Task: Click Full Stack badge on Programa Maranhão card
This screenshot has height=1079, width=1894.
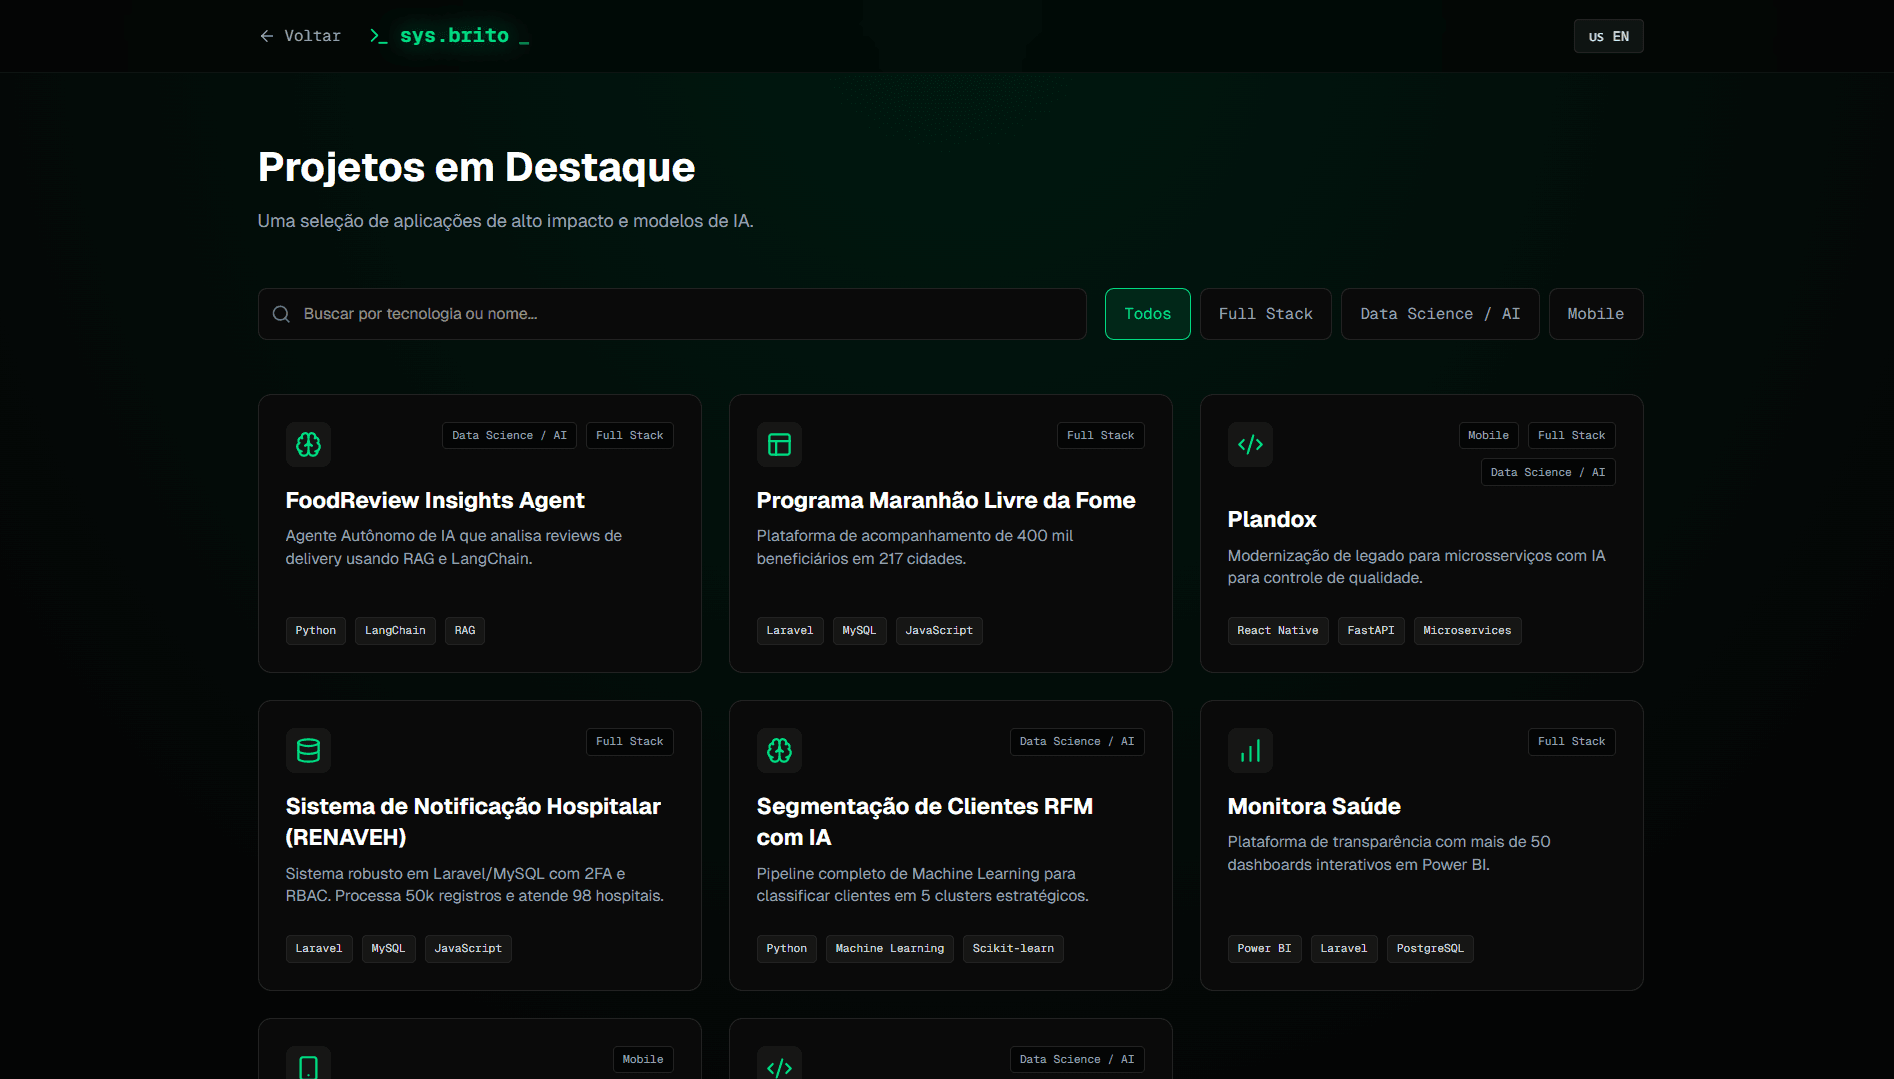Action: coord(1100,435)
